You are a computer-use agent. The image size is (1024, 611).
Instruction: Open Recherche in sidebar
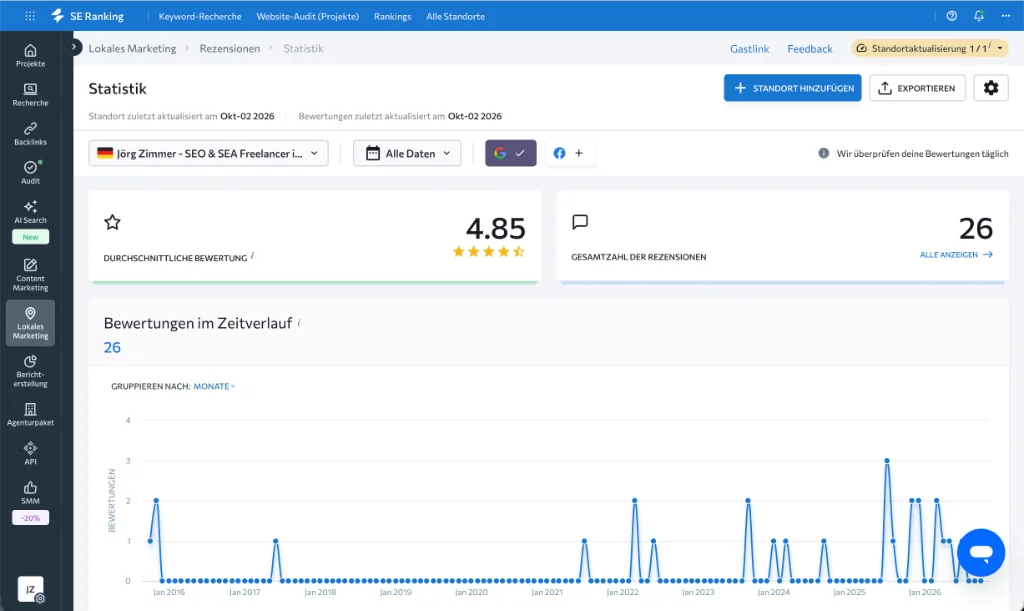(31, 95)
